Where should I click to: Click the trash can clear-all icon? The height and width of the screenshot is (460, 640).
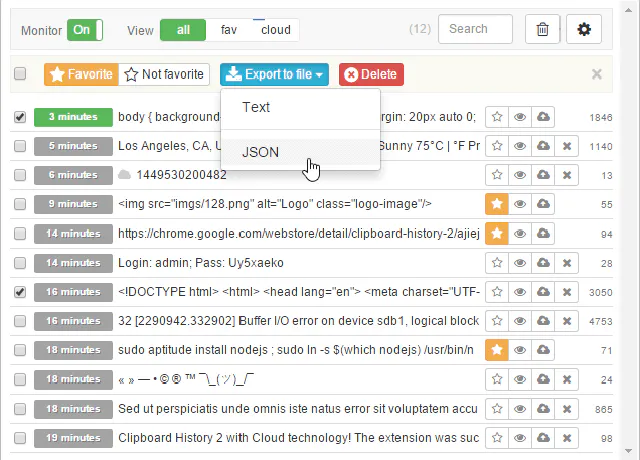click(x=542, y=29)
